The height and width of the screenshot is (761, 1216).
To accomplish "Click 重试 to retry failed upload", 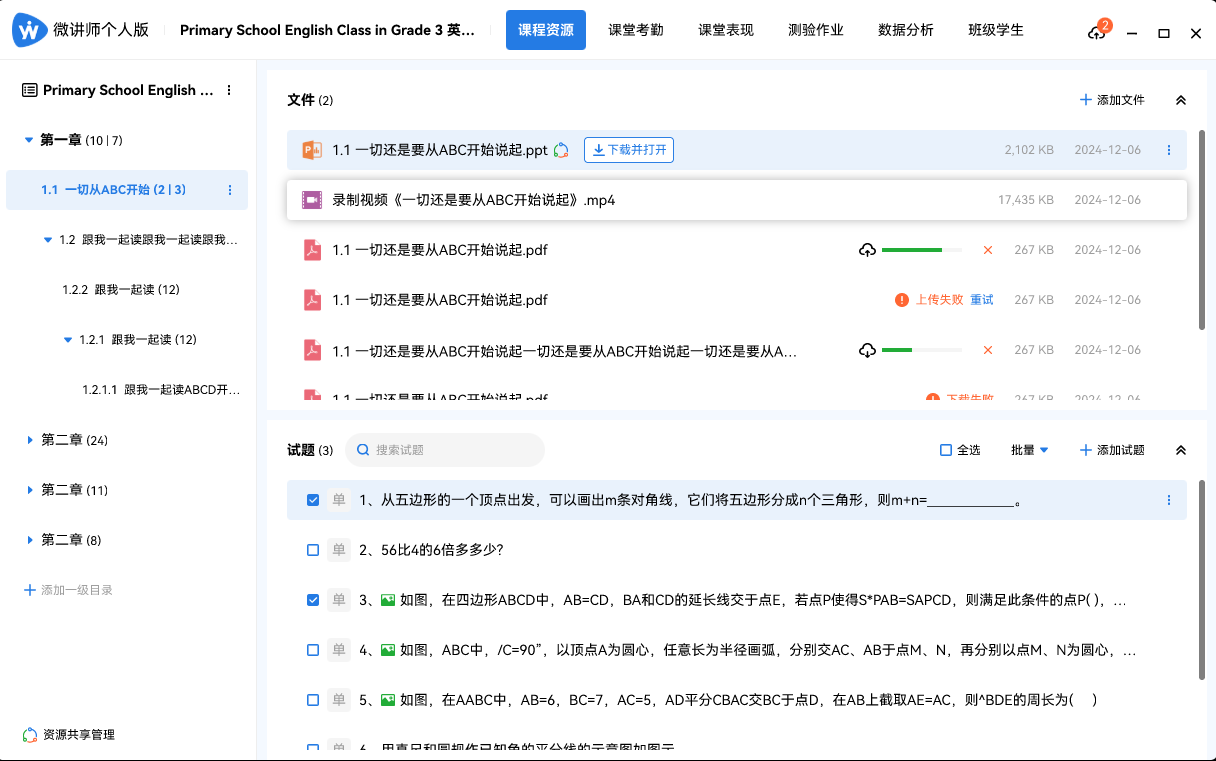I will pyautogui.click(x=981, y=300).
